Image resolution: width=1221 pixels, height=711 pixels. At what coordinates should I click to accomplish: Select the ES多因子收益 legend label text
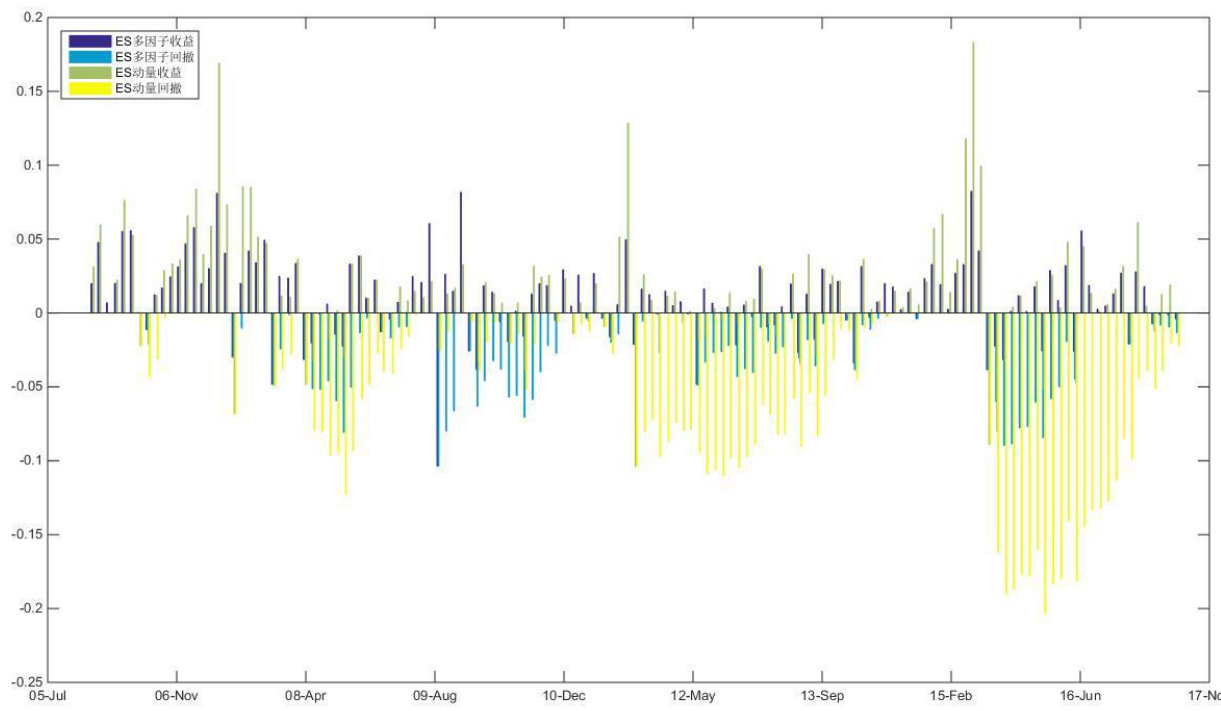point(156,41)
